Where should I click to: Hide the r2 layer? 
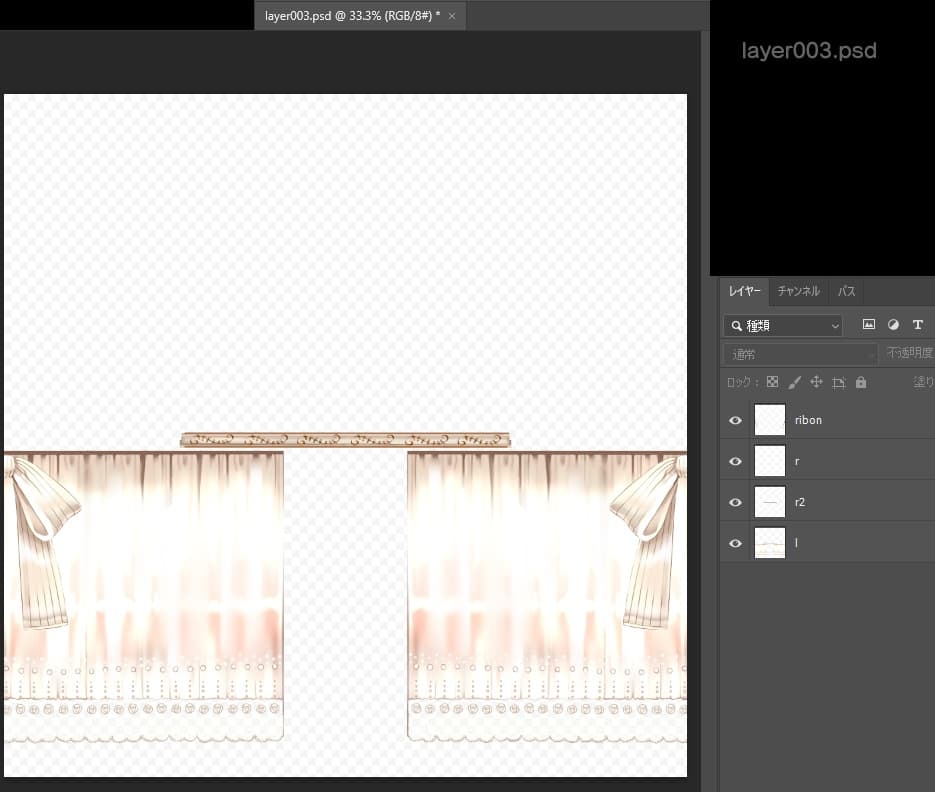click(736, 502)
